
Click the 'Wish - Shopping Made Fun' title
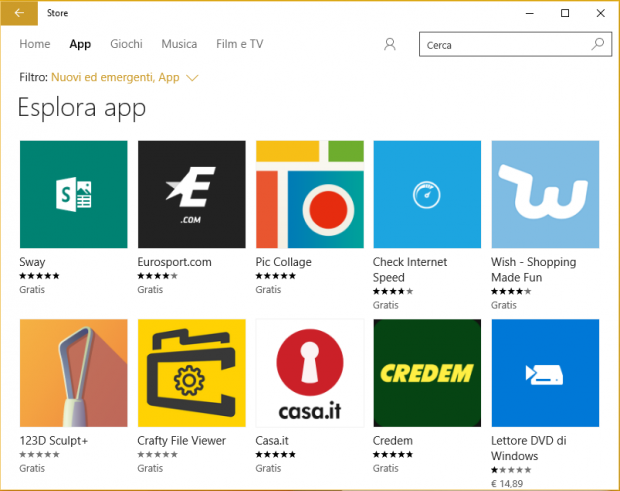tap(533, 270)
